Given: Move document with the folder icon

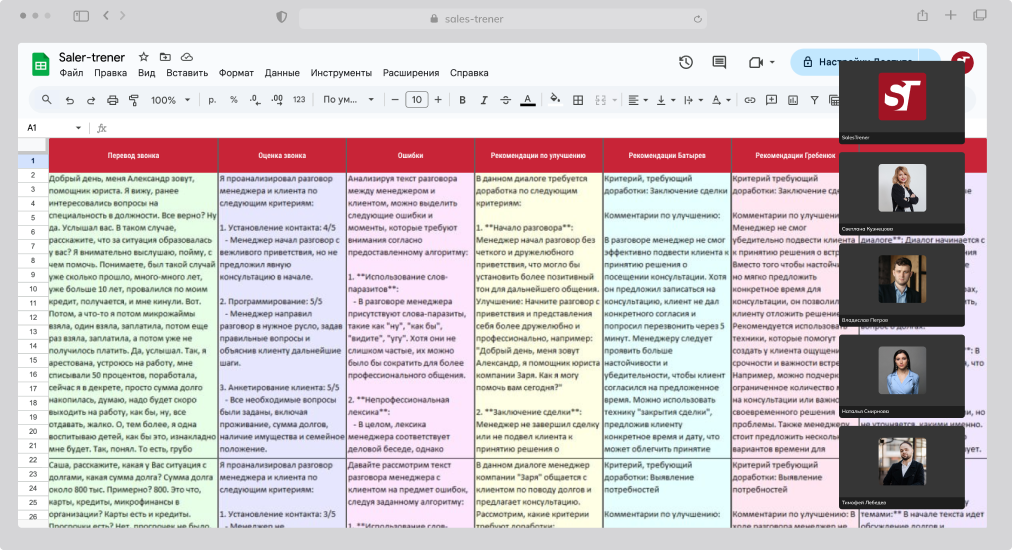Looking at the screenshot, I should tap(165, 57).
